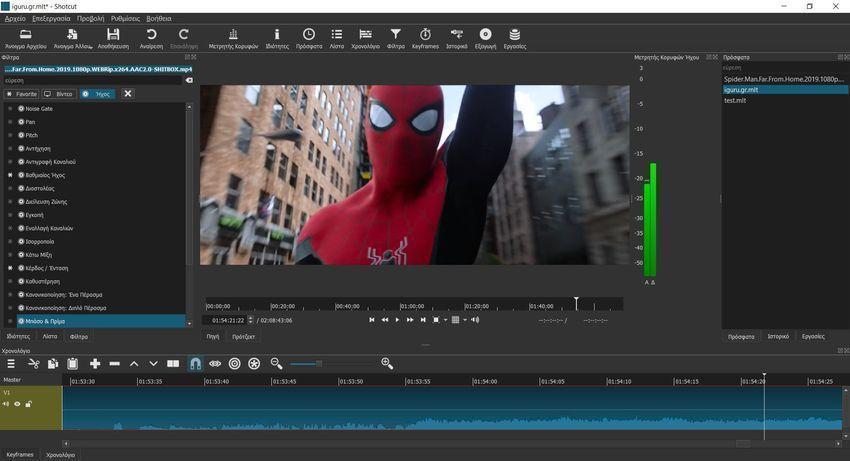
Task: Click the filter search field
Action: pos(93,80)
